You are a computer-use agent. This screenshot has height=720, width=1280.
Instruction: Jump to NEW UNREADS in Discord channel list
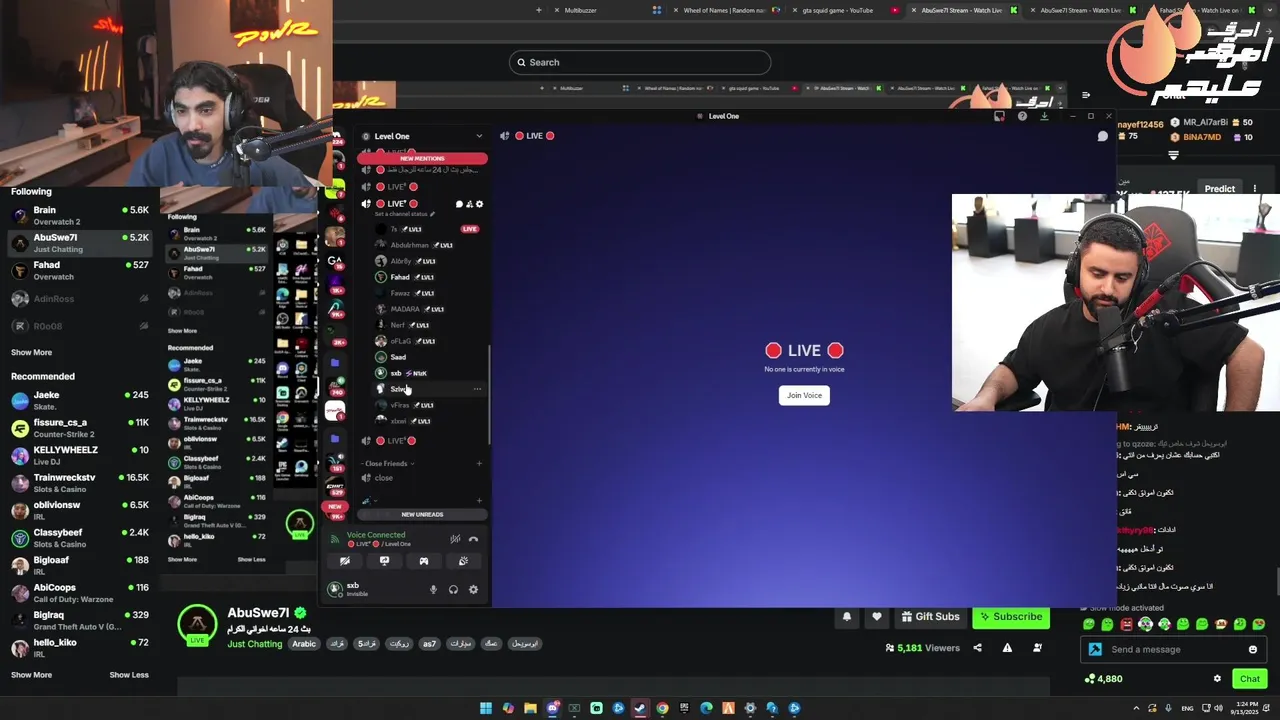click(x=422, y=514)
